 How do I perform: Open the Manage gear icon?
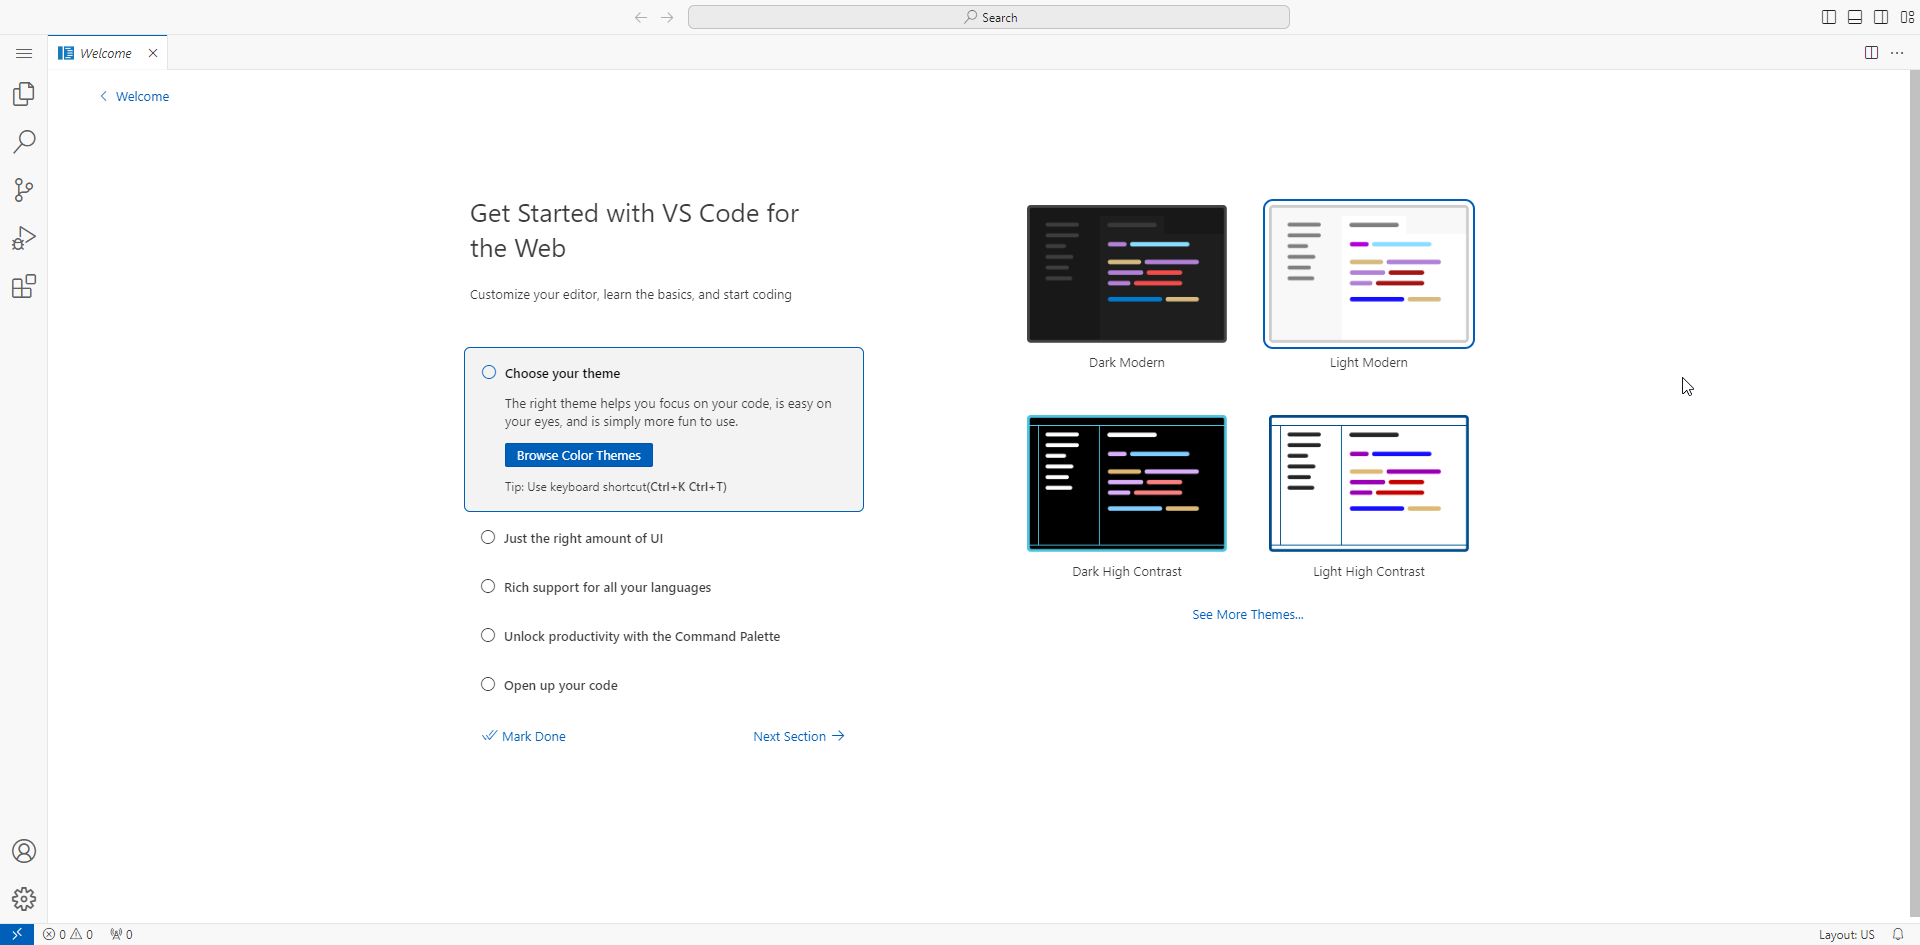24,899
